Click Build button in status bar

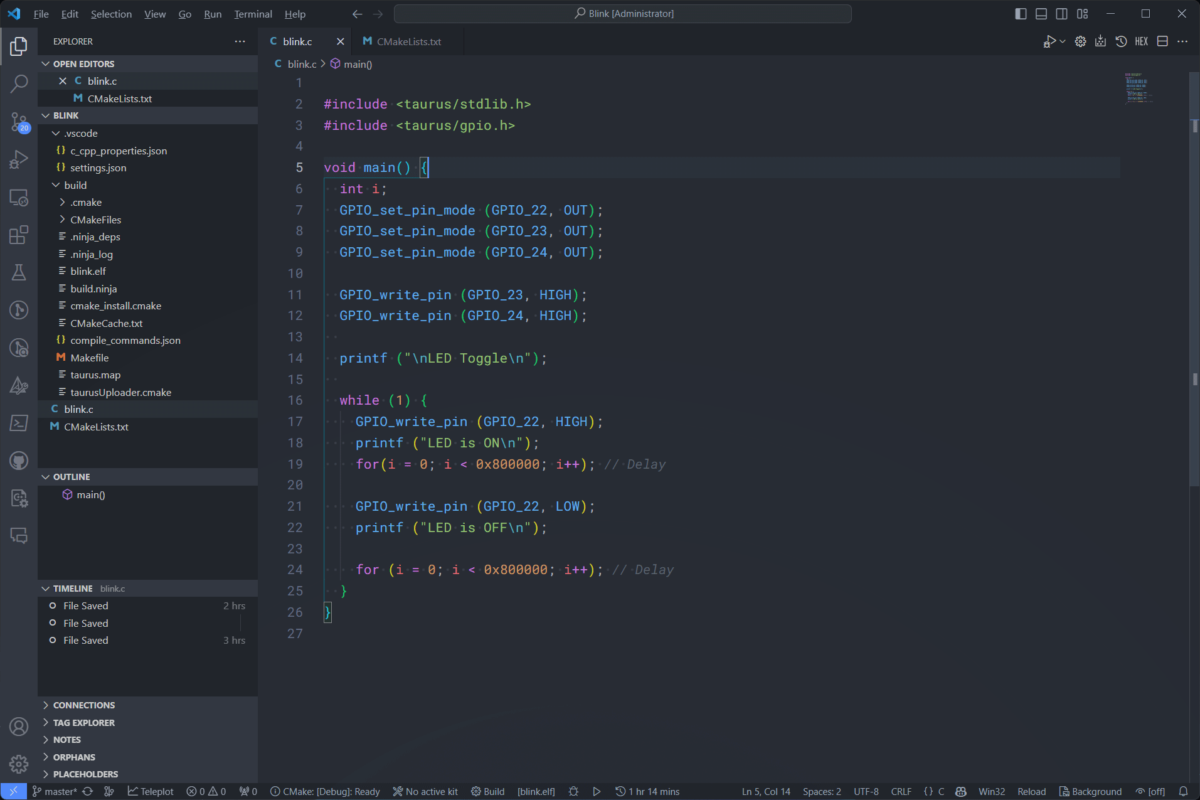(487, 791)
